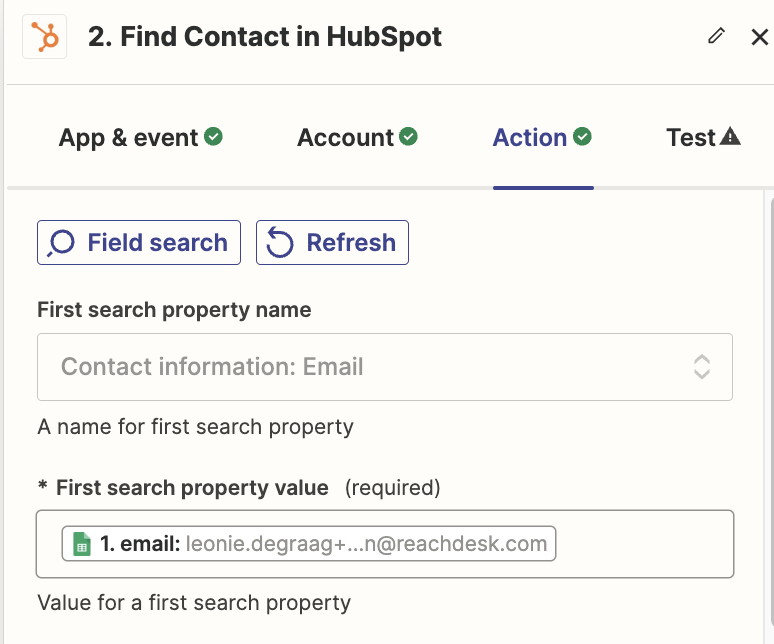This screenshot has width=774, height=644.
Task: Go to the Test tab
Action: tap(703, 137)
